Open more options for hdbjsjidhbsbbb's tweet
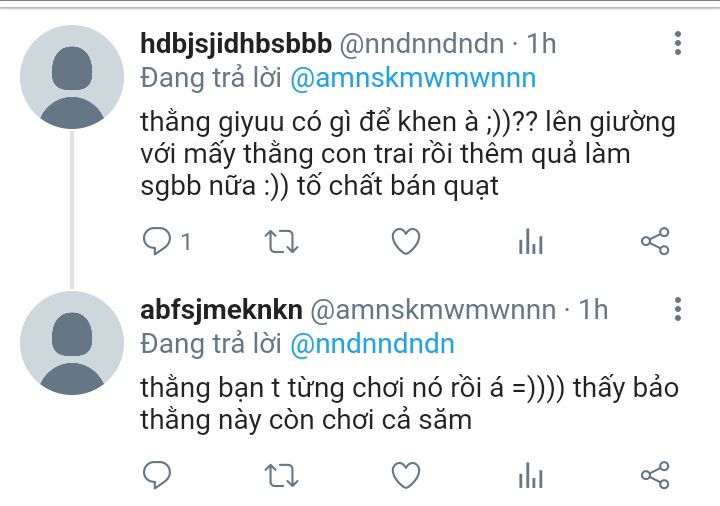 pos(678,44)
